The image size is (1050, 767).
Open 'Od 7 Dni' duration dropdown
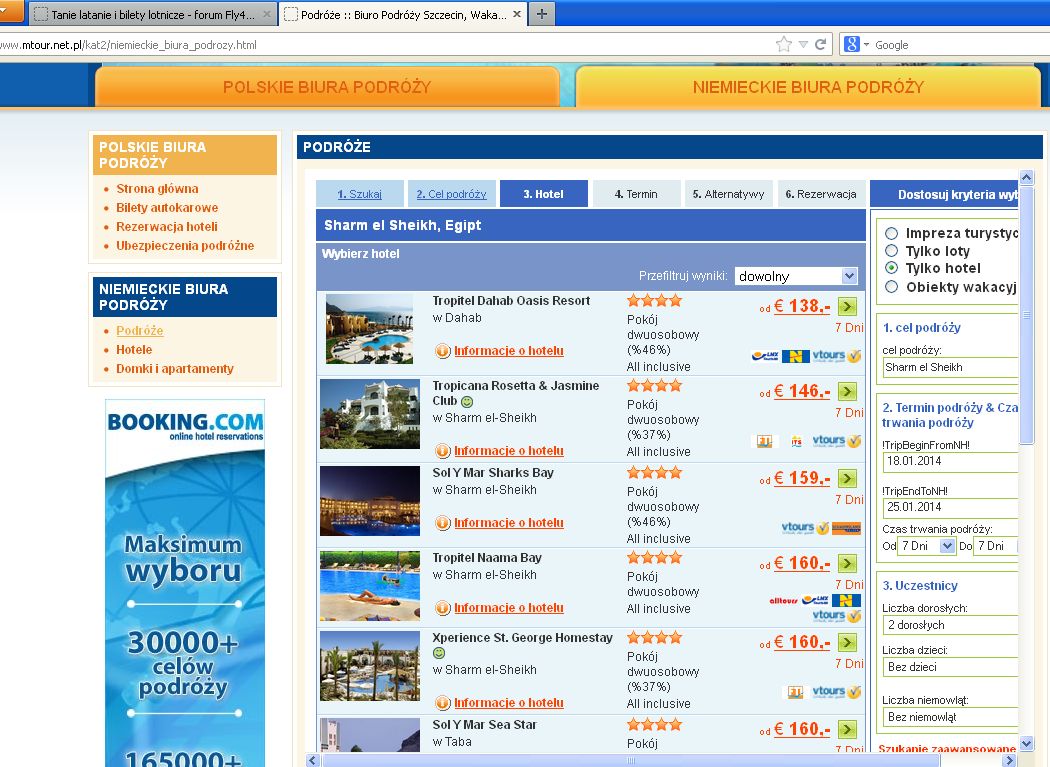pyautogui.click(x=926, y=546)
